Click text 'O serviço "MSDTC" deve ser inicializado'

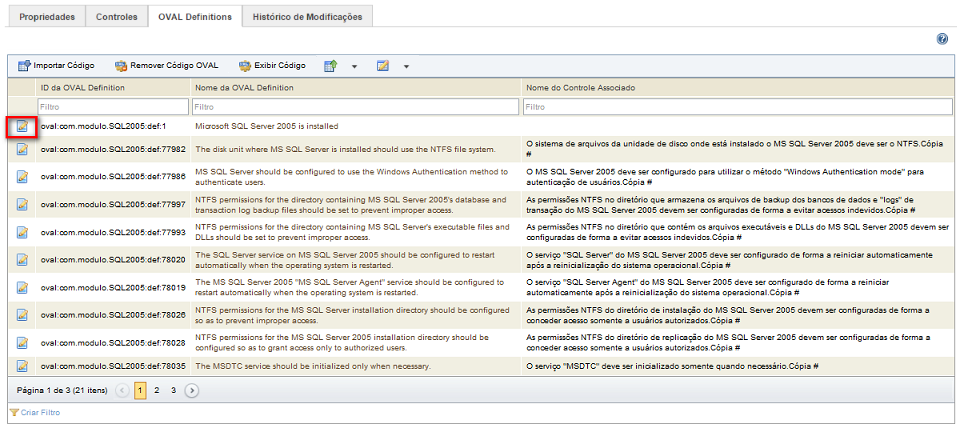click(x=673, y=366)
